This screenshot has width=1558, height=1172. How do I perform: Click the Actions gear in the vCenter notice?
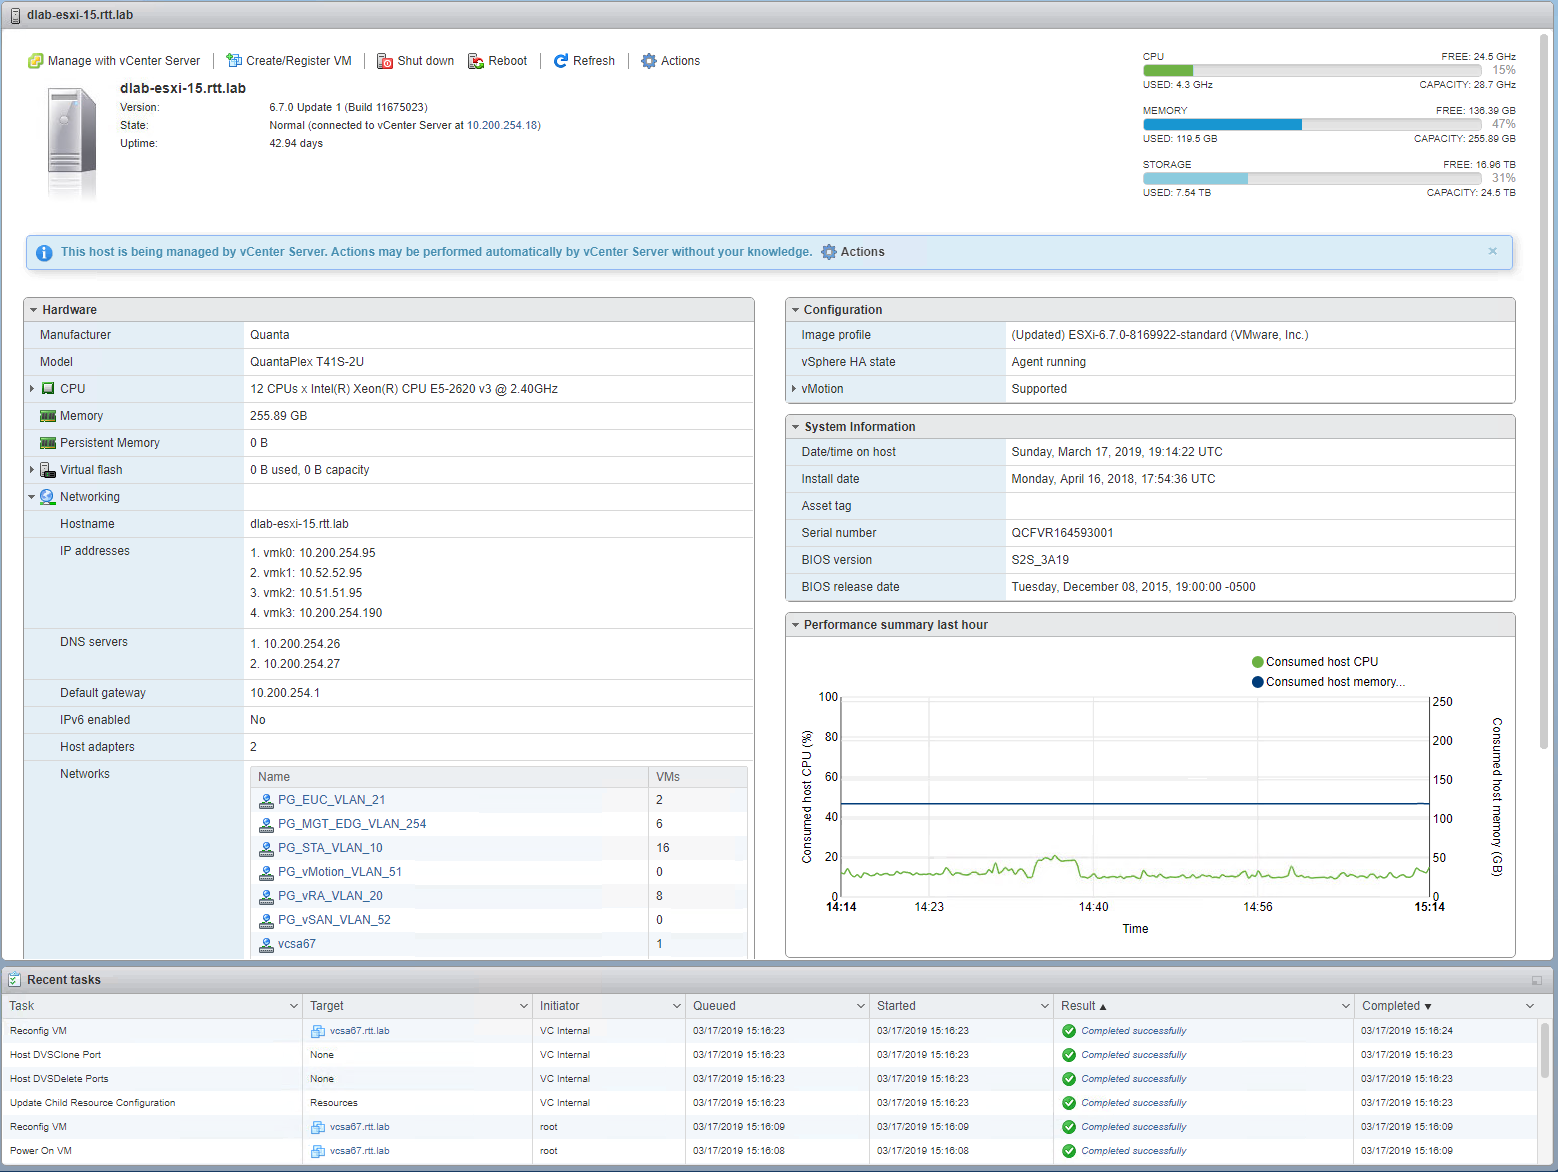tap(829, 252)
